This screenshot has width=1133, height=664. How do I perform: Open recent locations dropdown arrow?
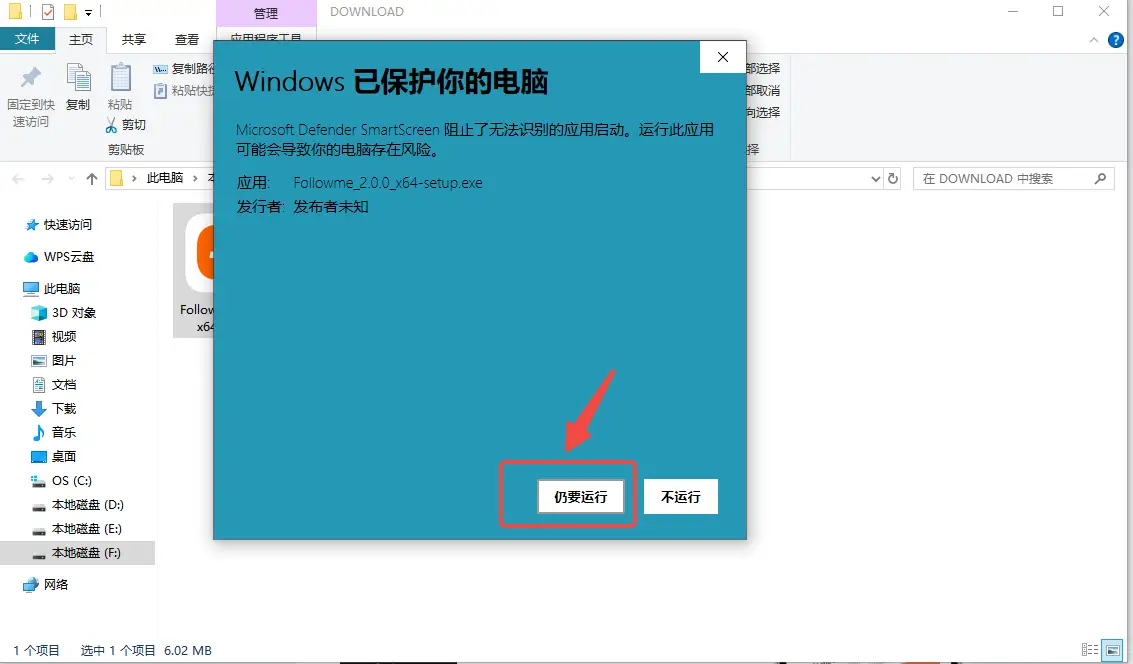coord(71,179)
